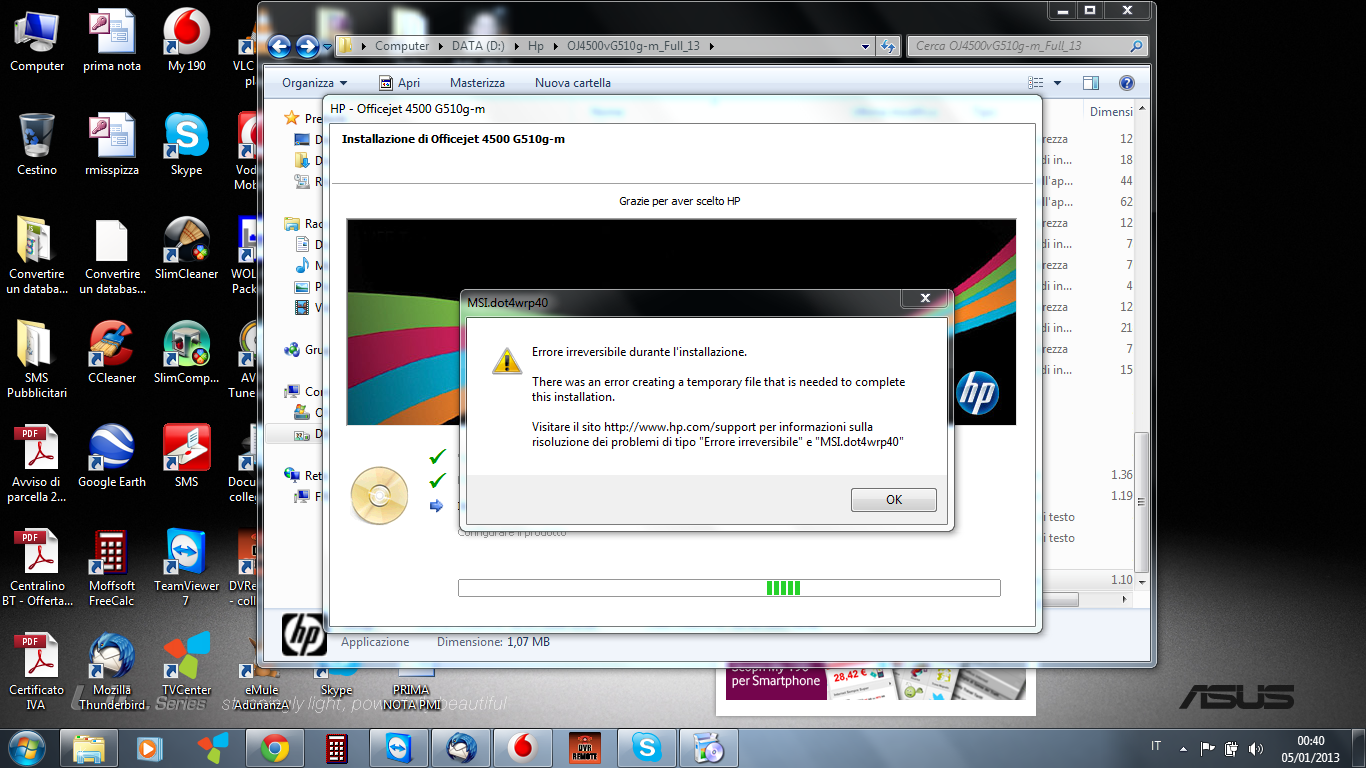The width and height of the screenshot is (1366, 768).
Task: Launch CCleaner from the desktop
Action: [112, 352]
